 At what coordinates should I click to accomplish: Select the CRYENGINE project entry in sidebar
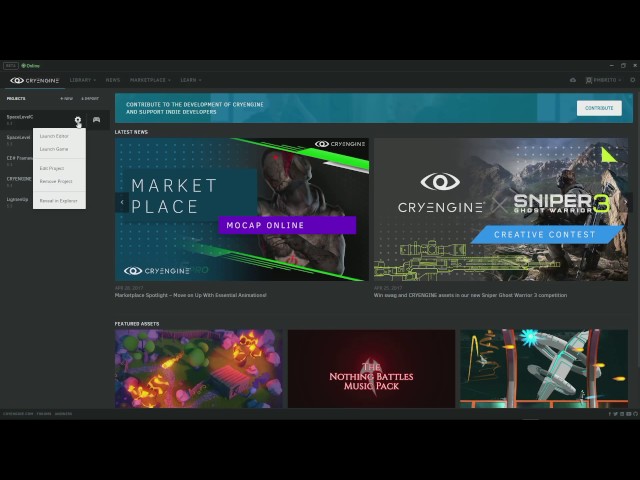17,181
